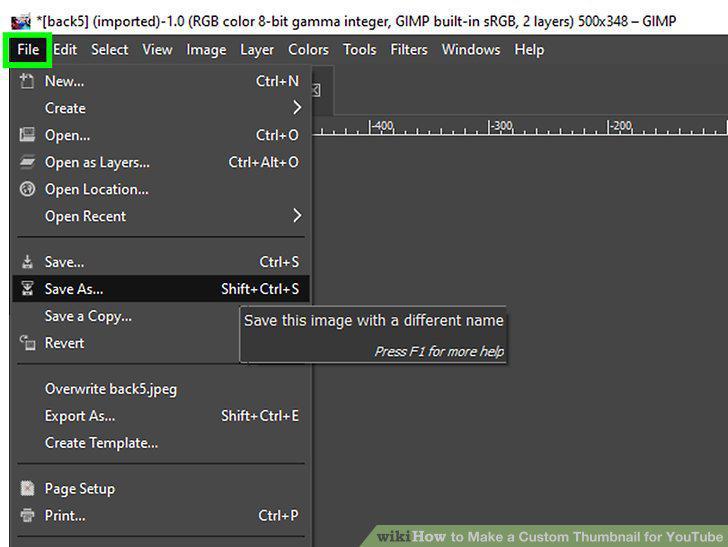Image resolution: width=728 pixels, height=547 pixels.
Task: Click the Open Location globe icon
Action: point(27,189)
